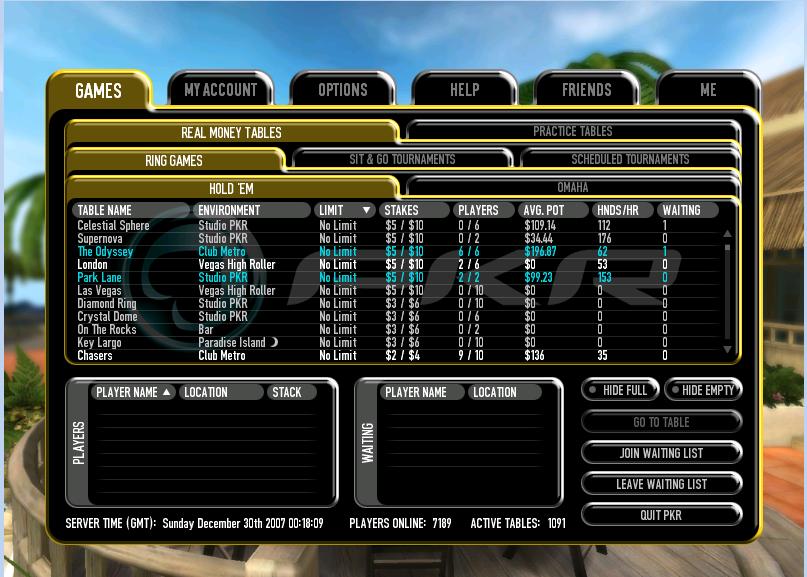Click the Go To Table button
The height and width of the screenshot is (577, 807).
point(661,422)
